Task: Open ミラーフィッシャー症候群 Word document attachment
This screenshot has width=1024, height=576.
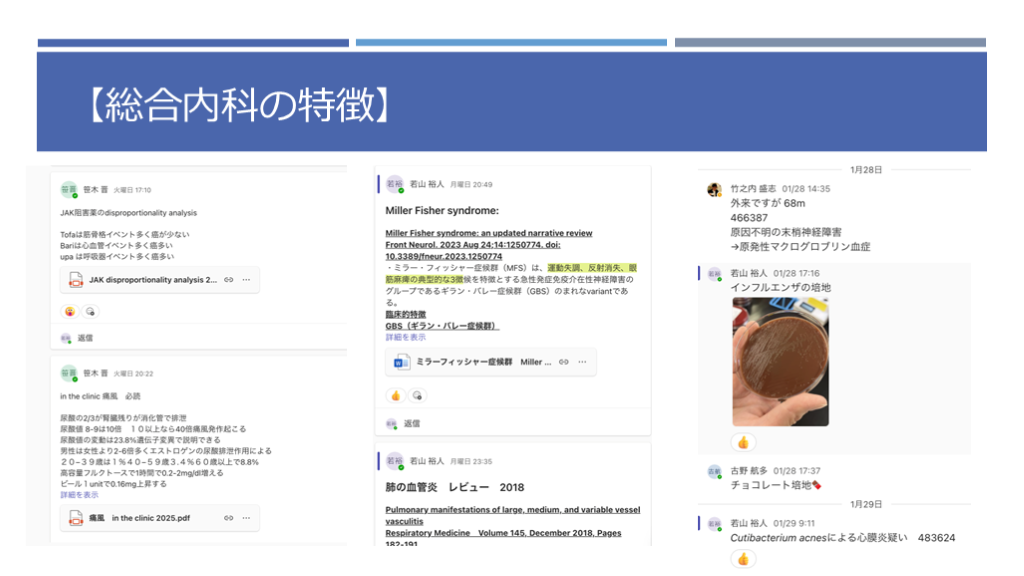Action: tap(470, 362)
